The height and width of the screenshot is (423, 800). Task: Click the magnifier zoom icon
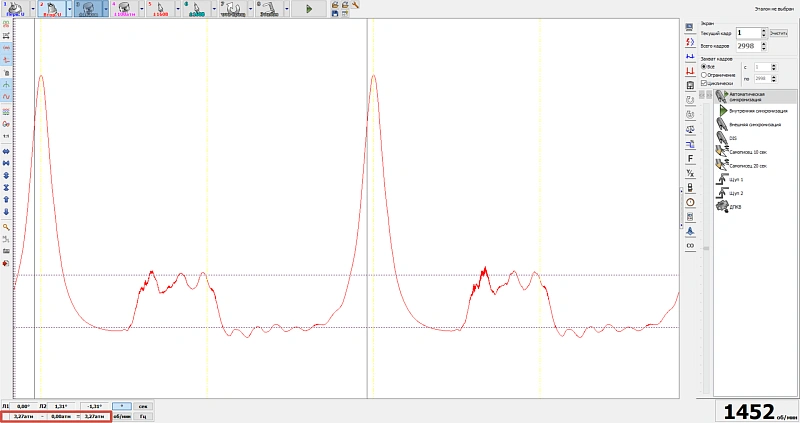6,227
